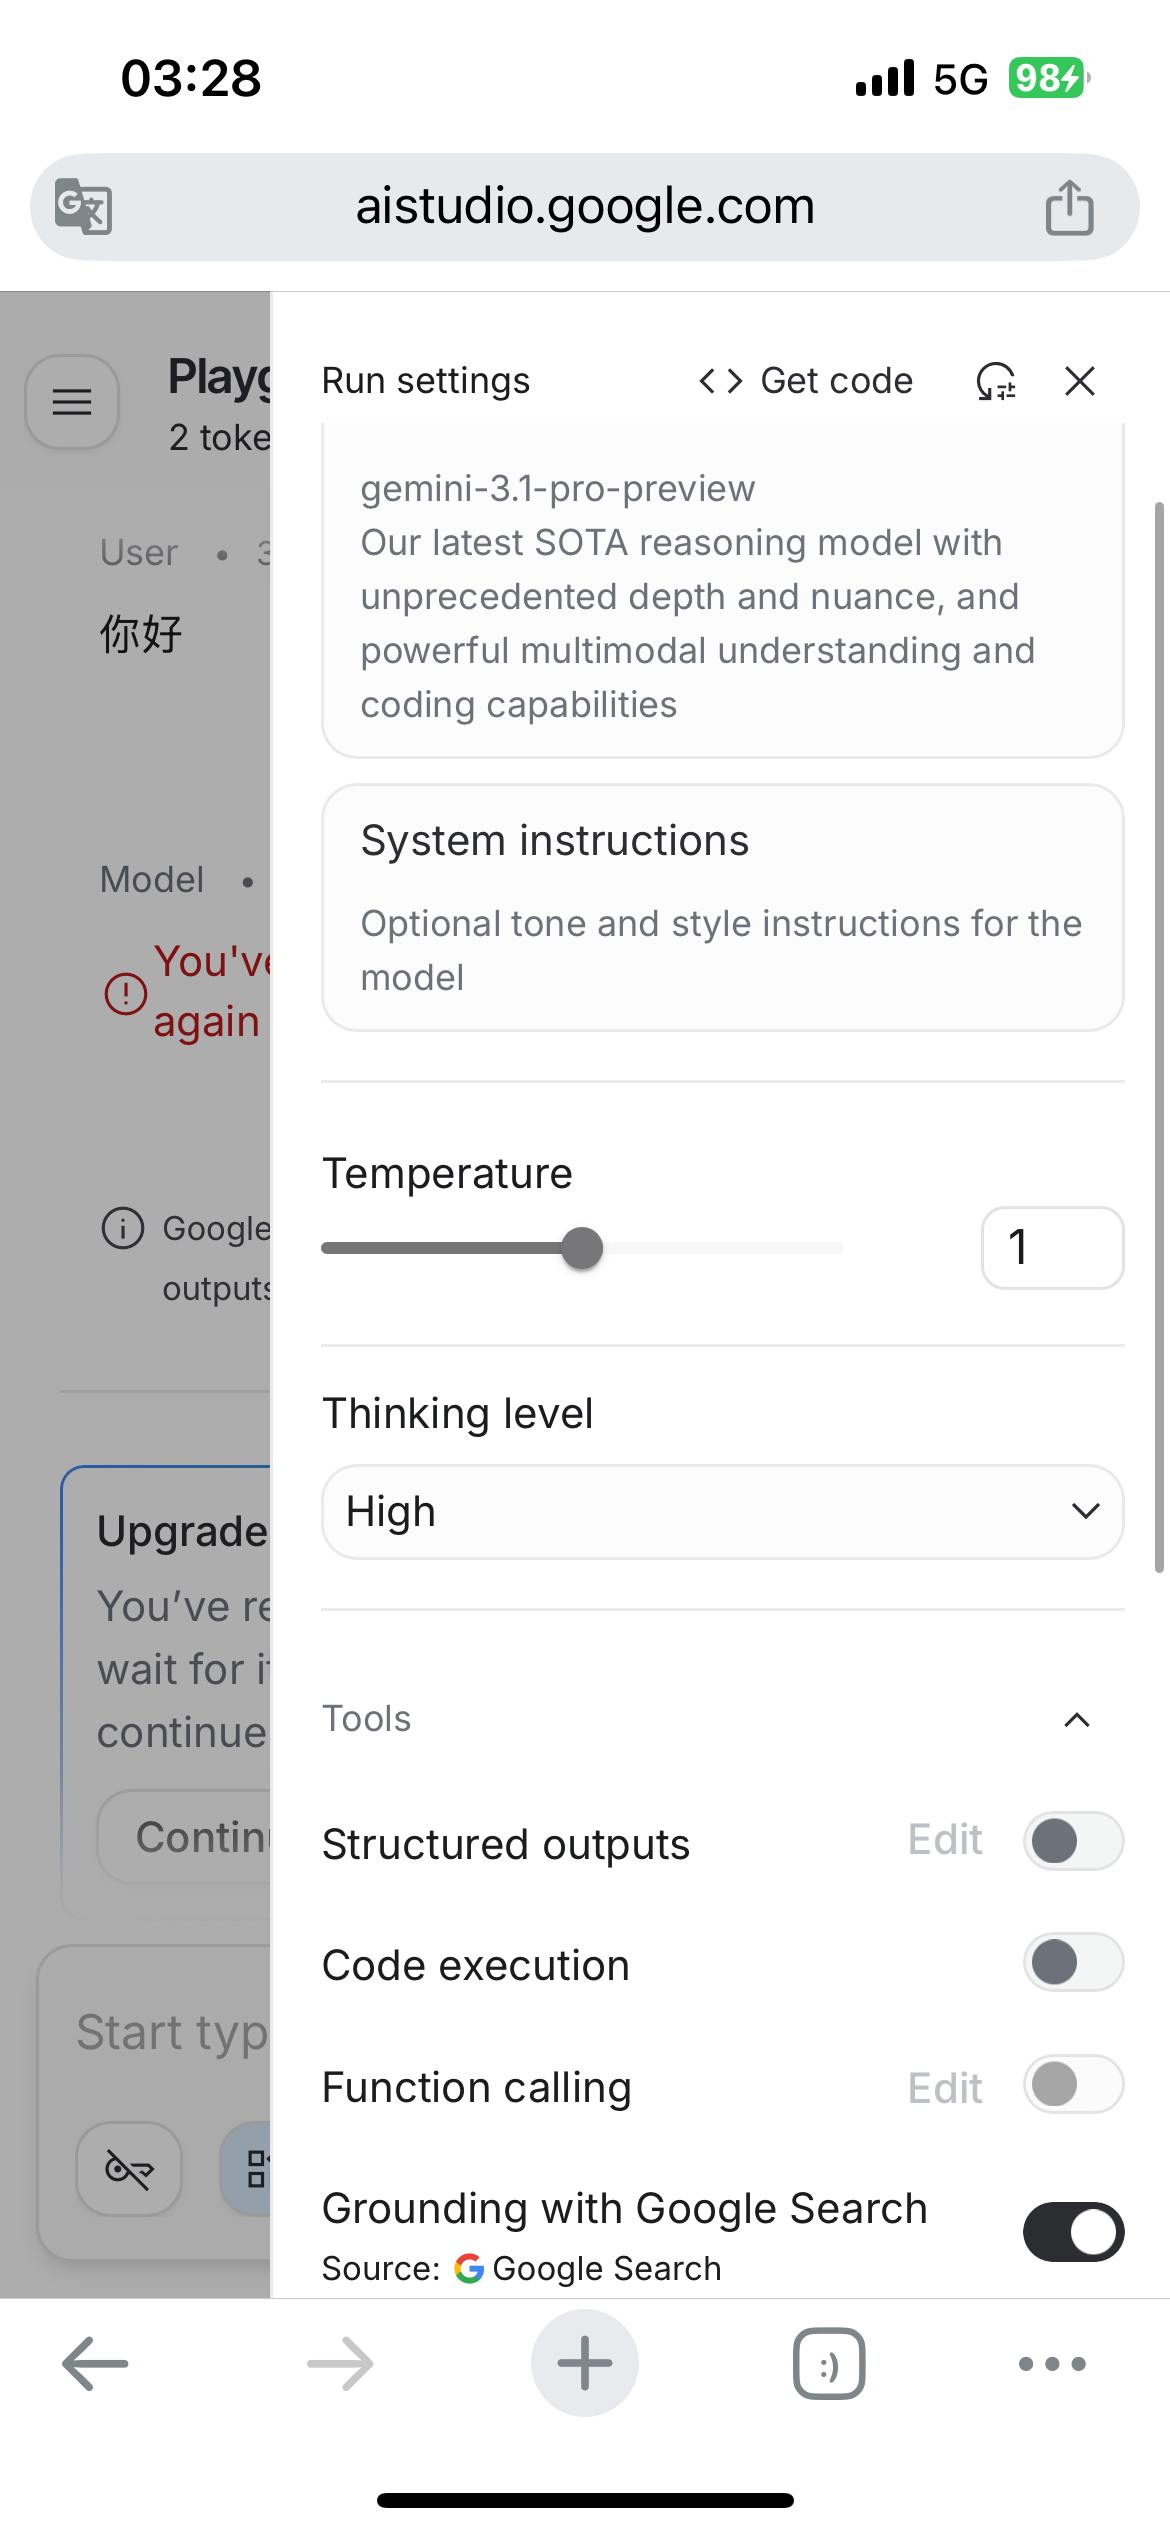Click Get code button
This screenshot has height=2532, width=1170.
806,381
